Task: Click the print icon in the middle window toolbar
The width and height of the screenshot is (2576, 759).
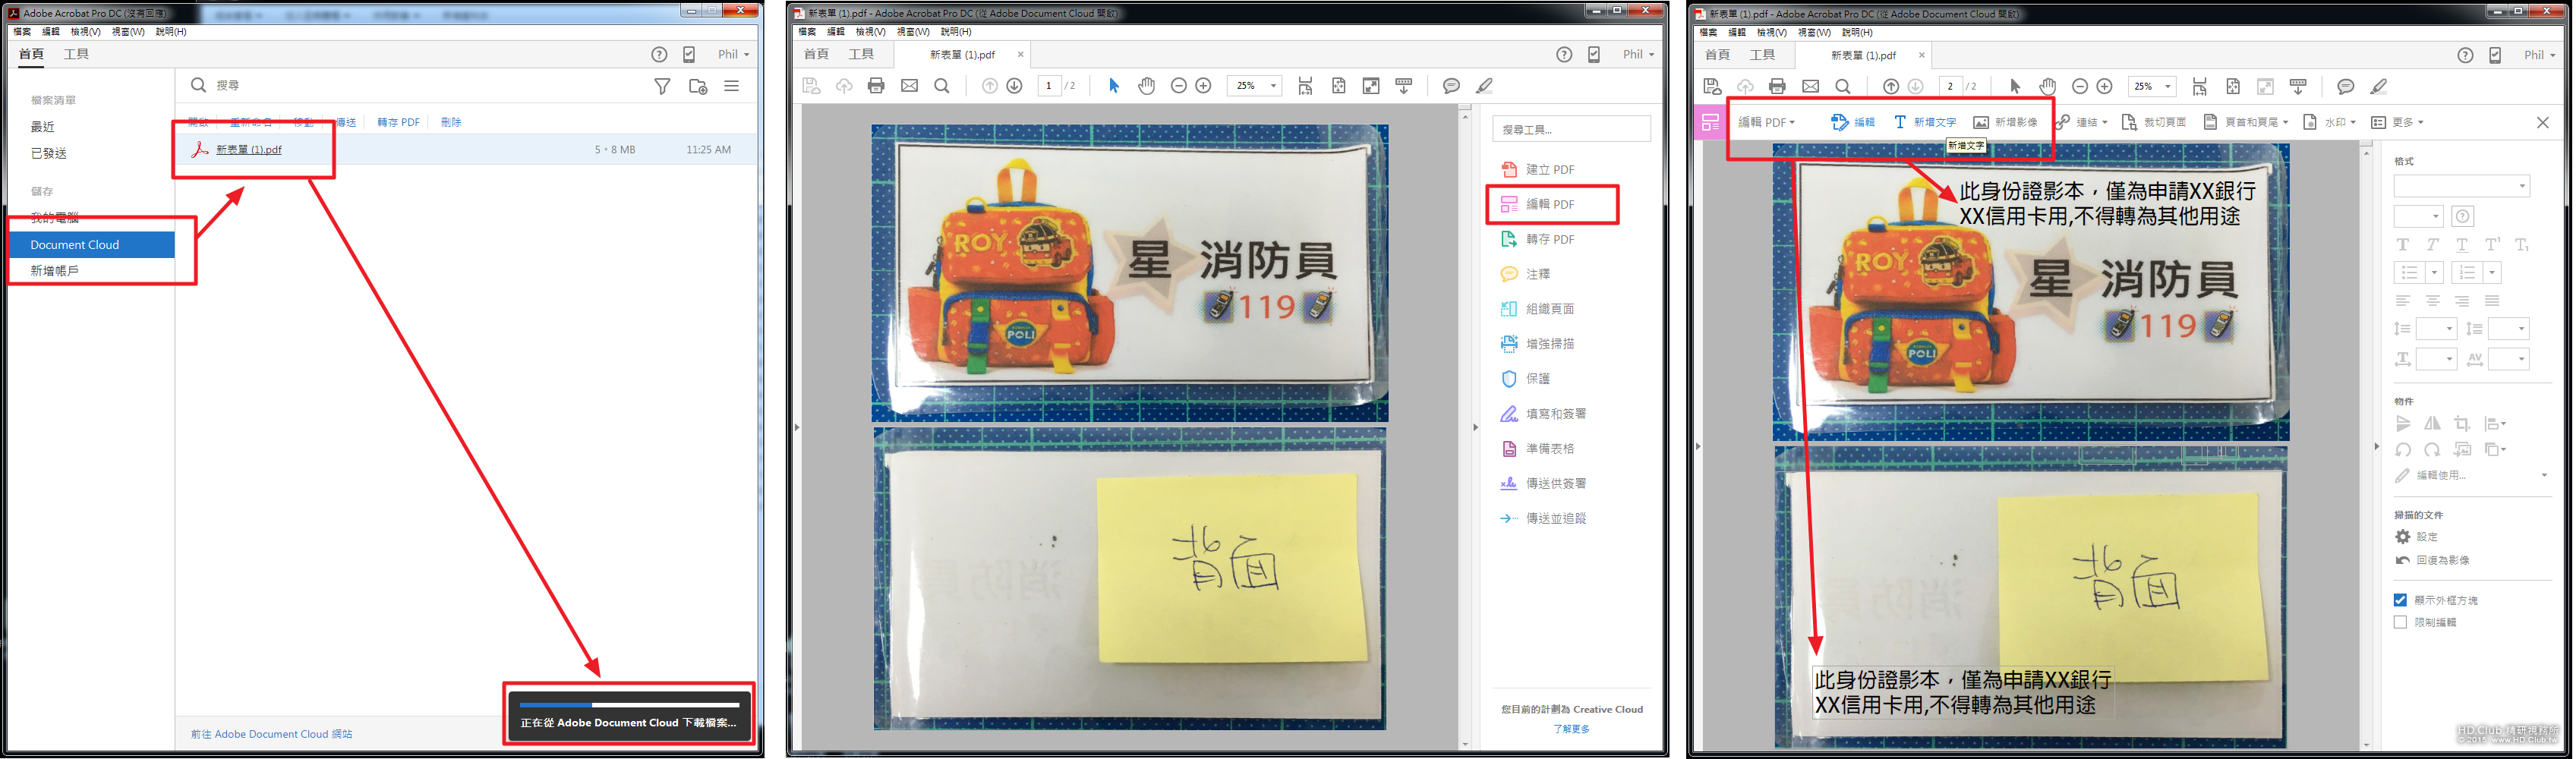Action: tap(876, 86)
